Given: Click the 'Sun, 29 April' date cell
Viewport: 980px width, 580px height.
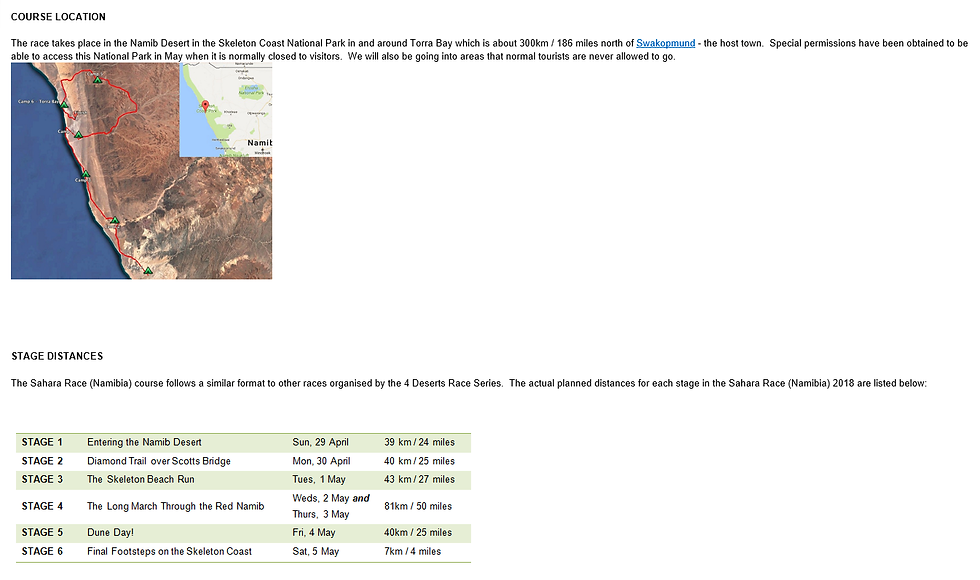Looking at the screenshot, I should point(320,442).
